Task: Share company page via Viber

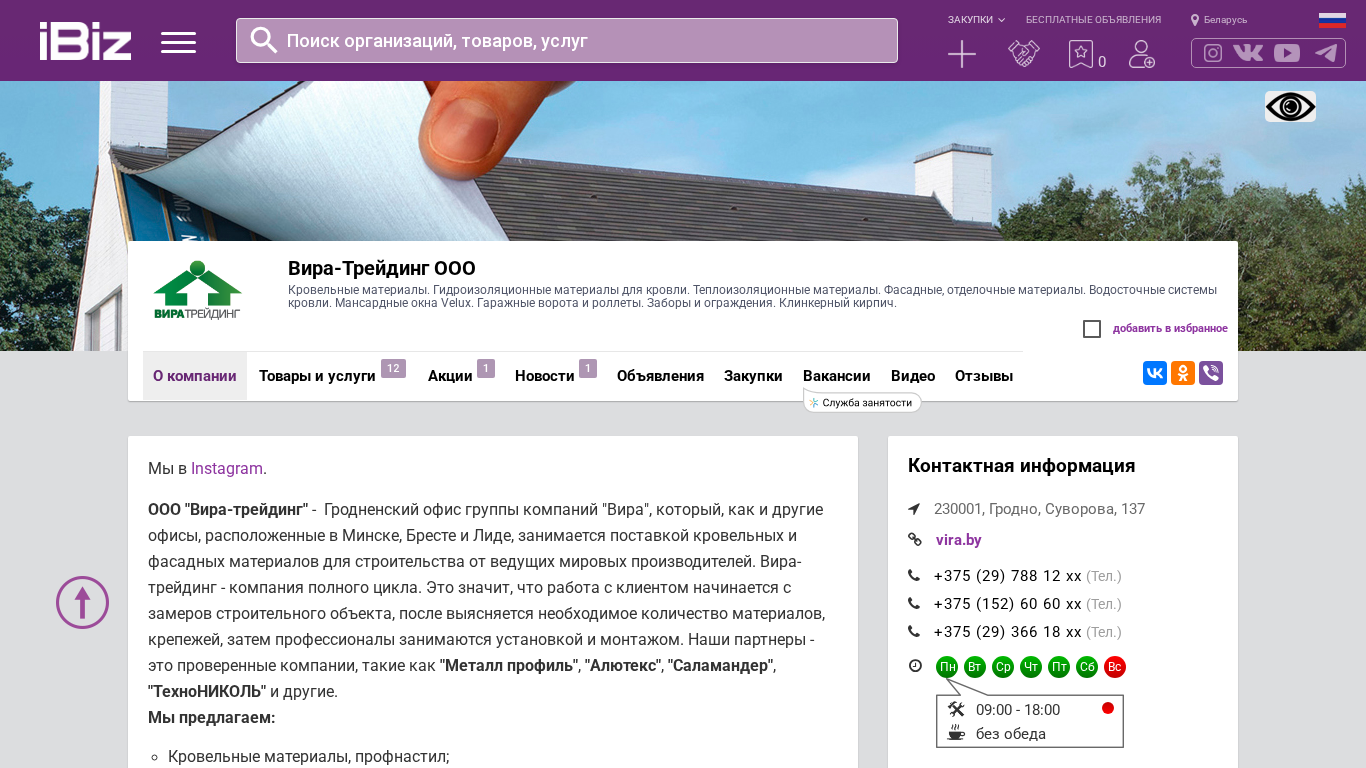Action: tap(1211, 373)
